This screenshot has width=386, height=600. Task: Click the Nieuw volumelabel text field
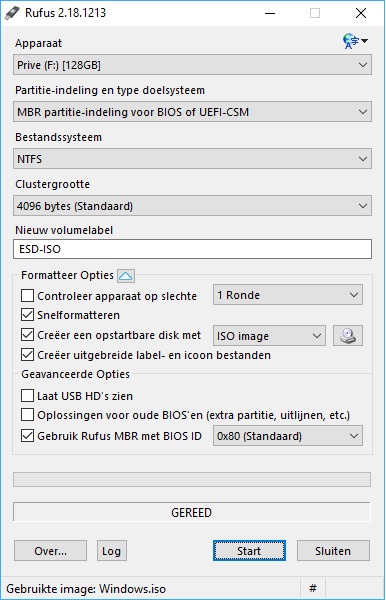pos(192,249)
